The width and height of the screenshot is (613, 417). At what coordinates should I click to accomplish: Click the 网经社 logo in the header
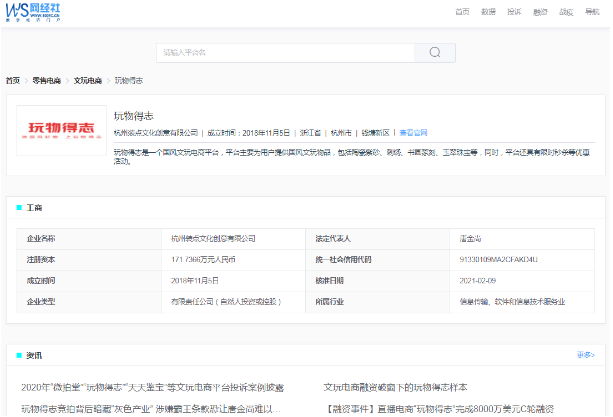(33, 13)
